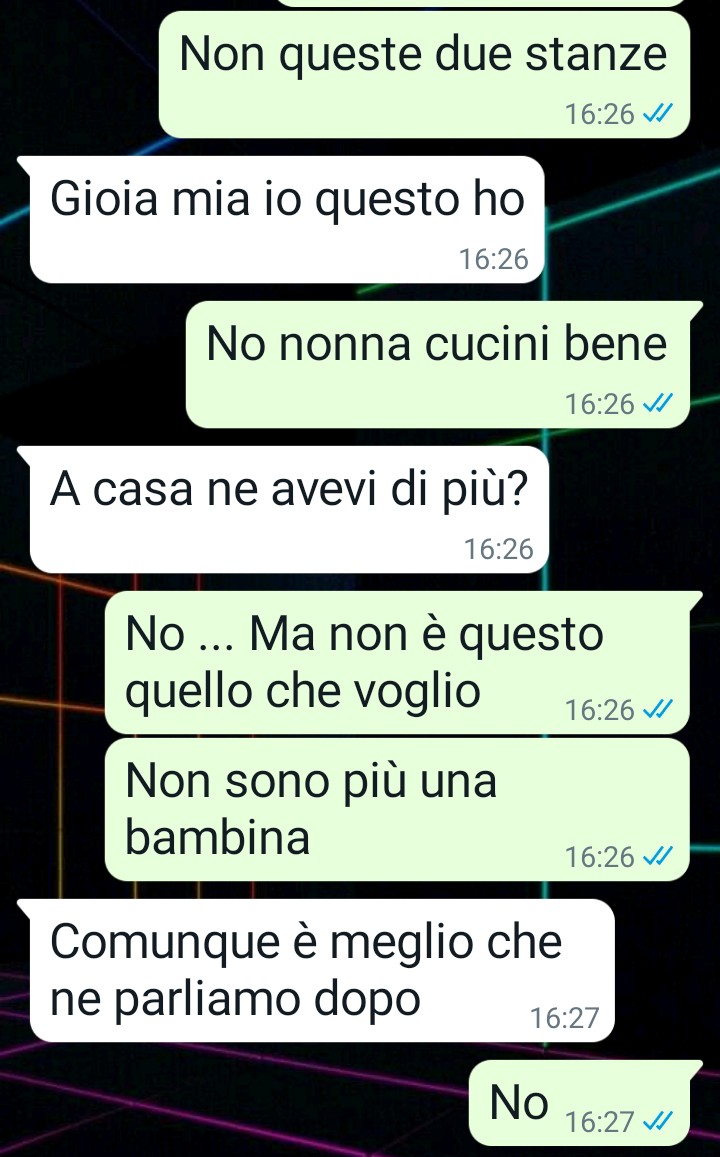The image size is (720, 1157).
Task: Tap timestamp under 'A casa ne avevi di più?'
Action: pos(498,549)
